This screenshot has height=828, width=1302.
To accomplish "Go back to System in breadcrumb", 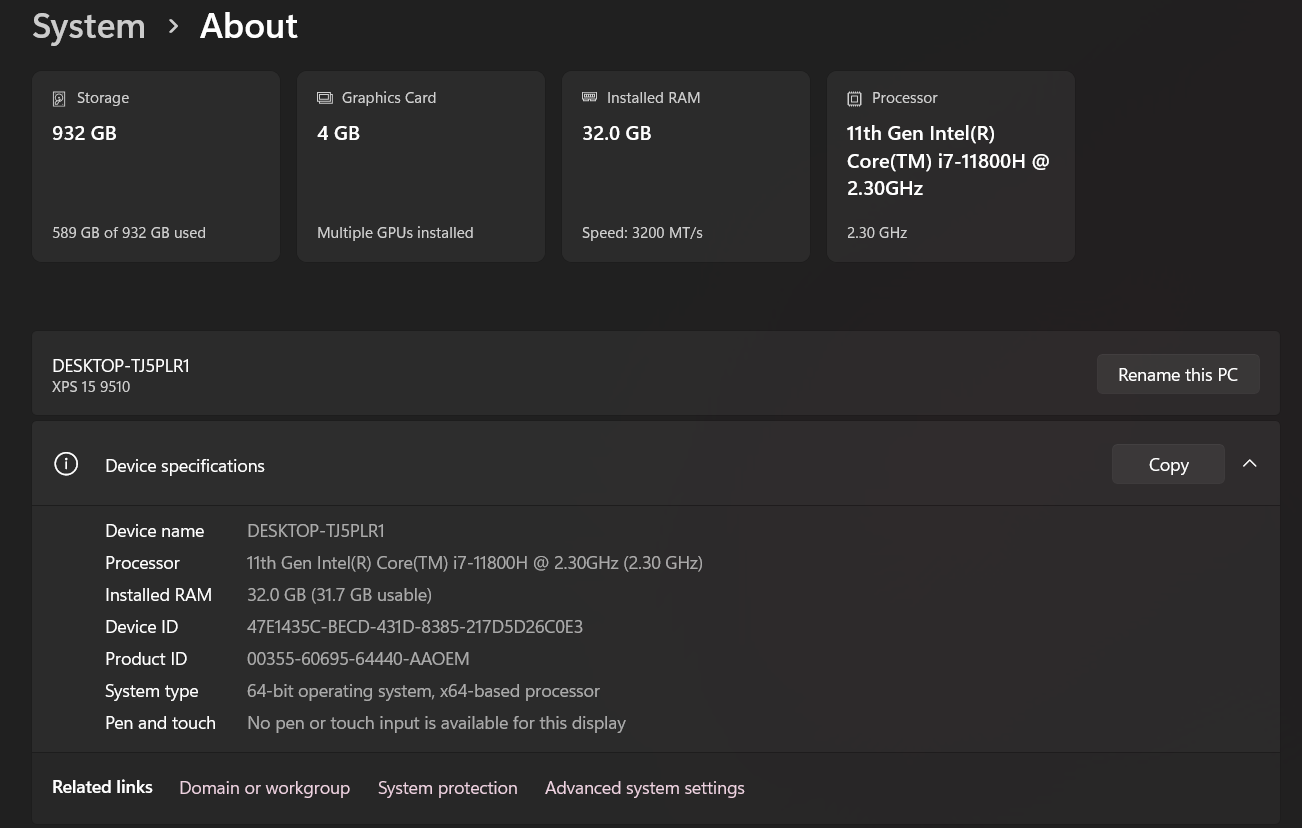I will [x=89, y=27].
